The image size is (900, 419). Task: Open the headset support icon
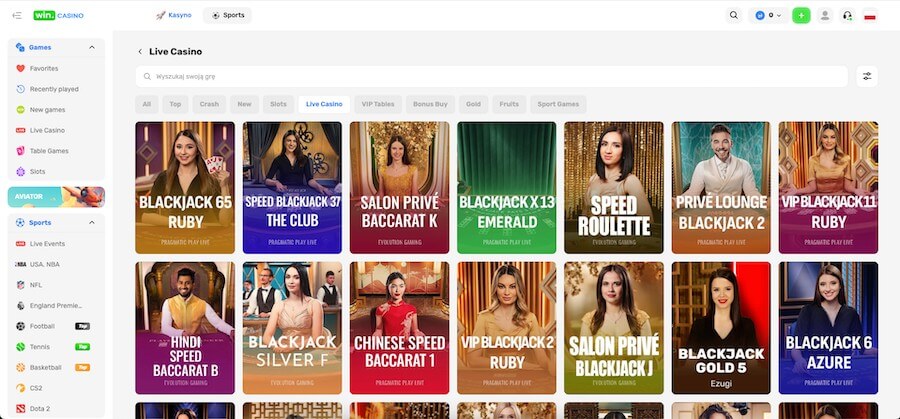[x=847, y=15]
